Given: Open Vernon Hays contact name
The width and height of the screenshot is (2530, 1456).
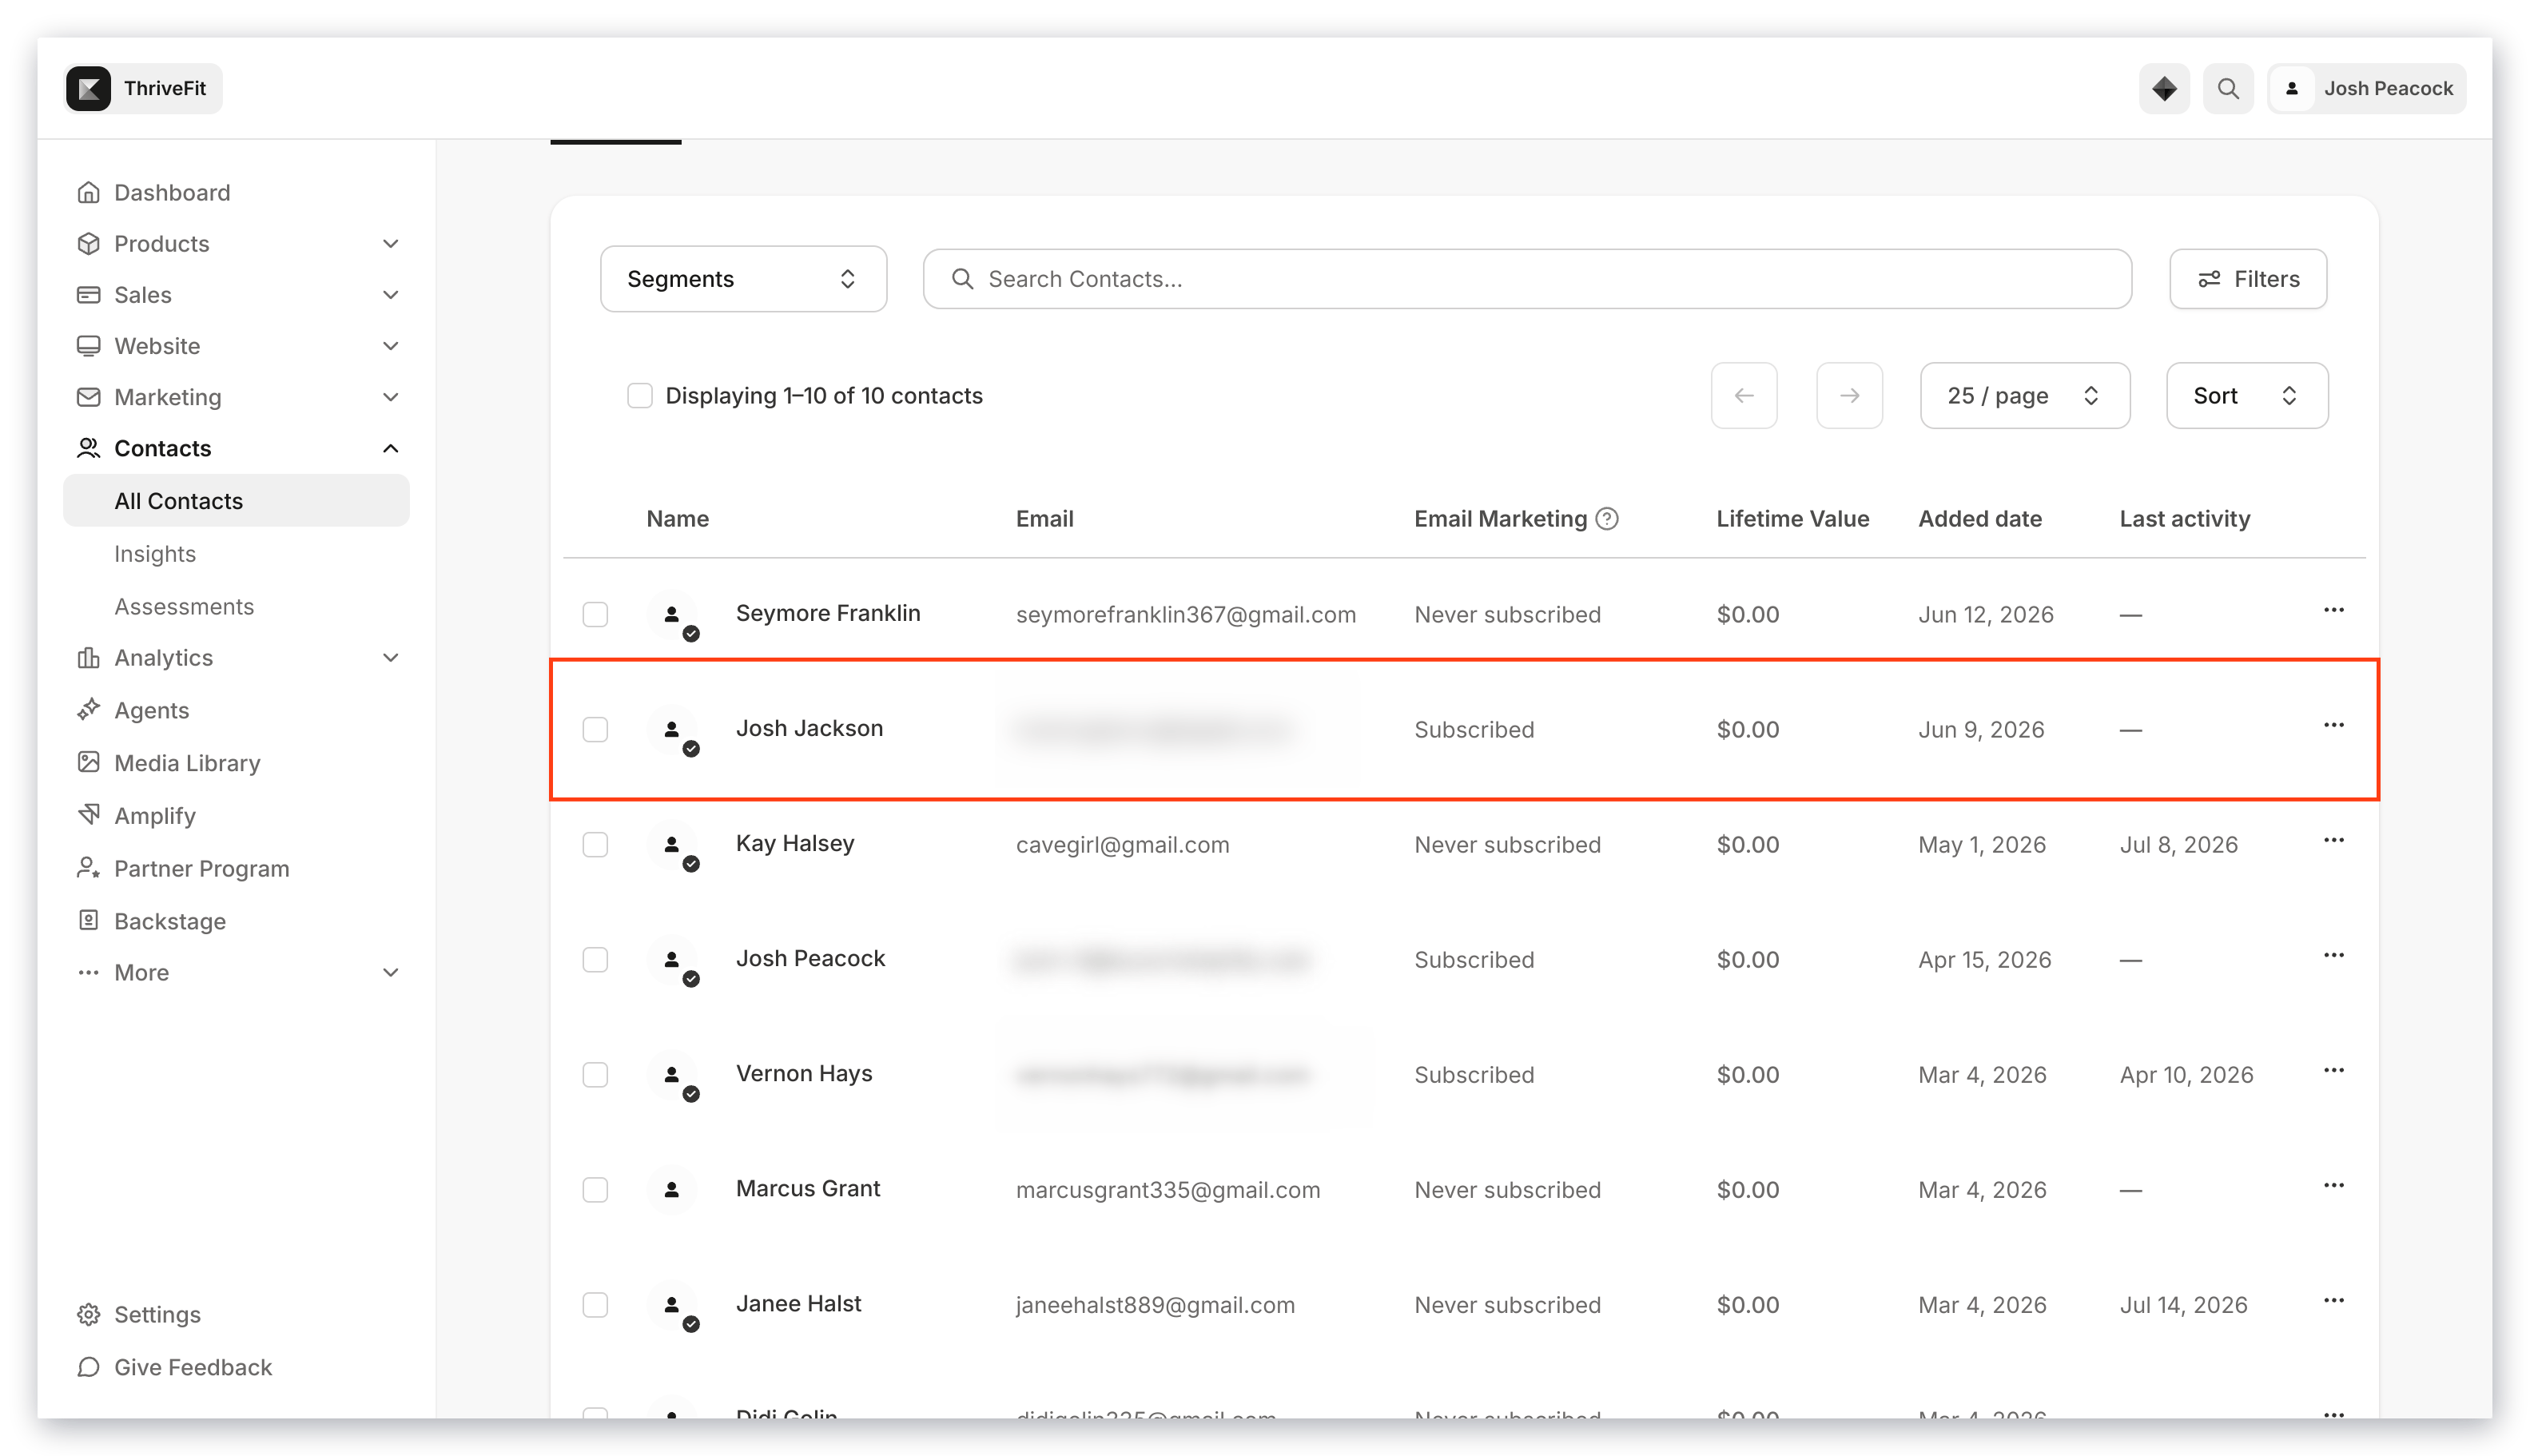Looking at the screenshot, I should pos(804,1073).
